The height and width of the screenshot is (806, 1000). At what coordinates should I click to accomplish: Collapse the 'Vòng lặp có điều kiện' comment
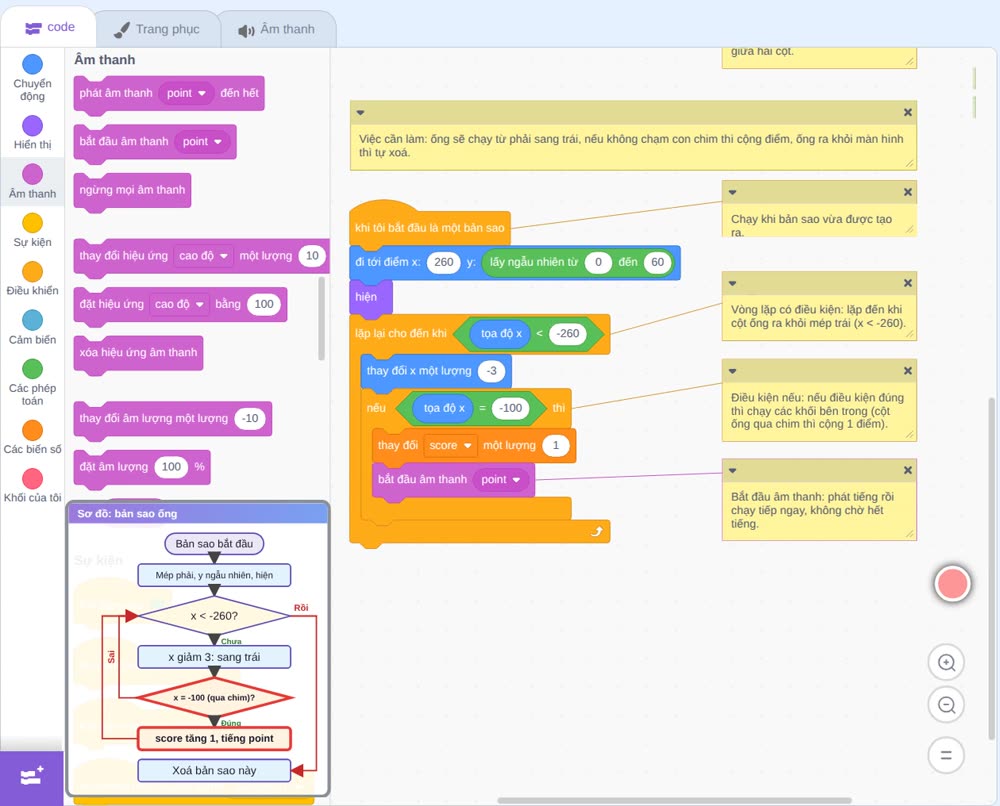733,282
